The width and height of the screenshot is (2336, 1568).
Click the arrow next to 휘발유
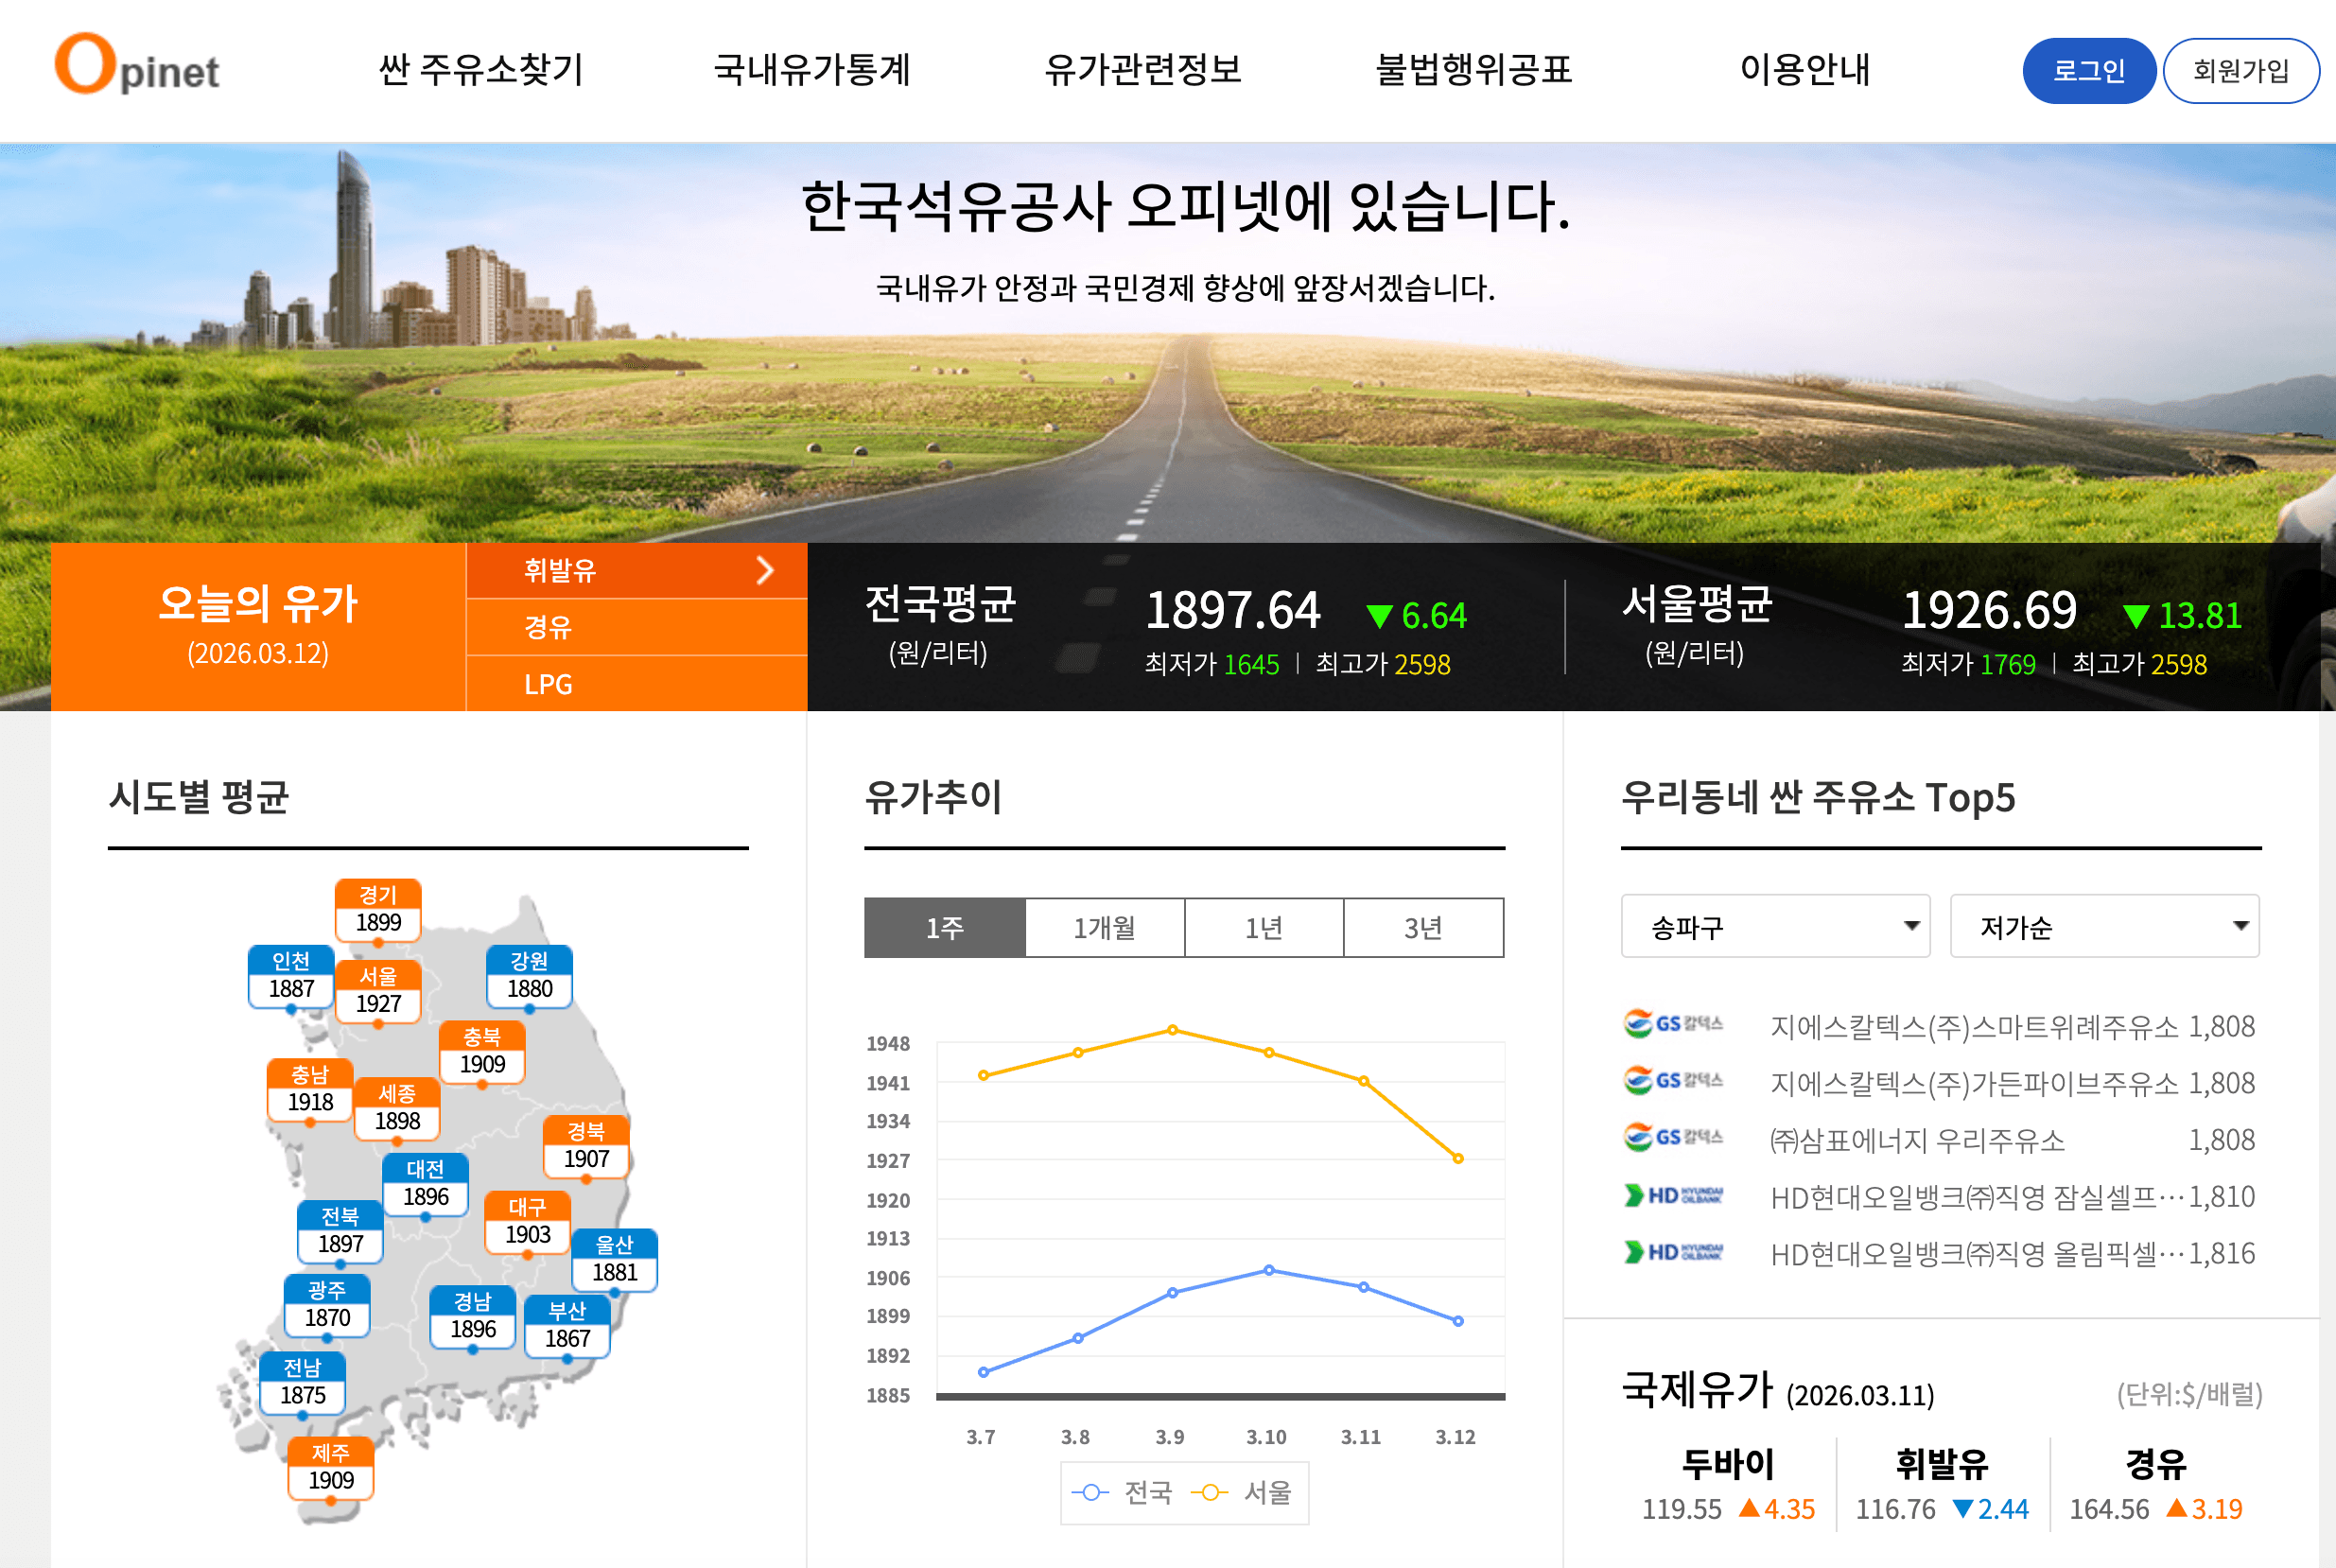coord(765,570)
